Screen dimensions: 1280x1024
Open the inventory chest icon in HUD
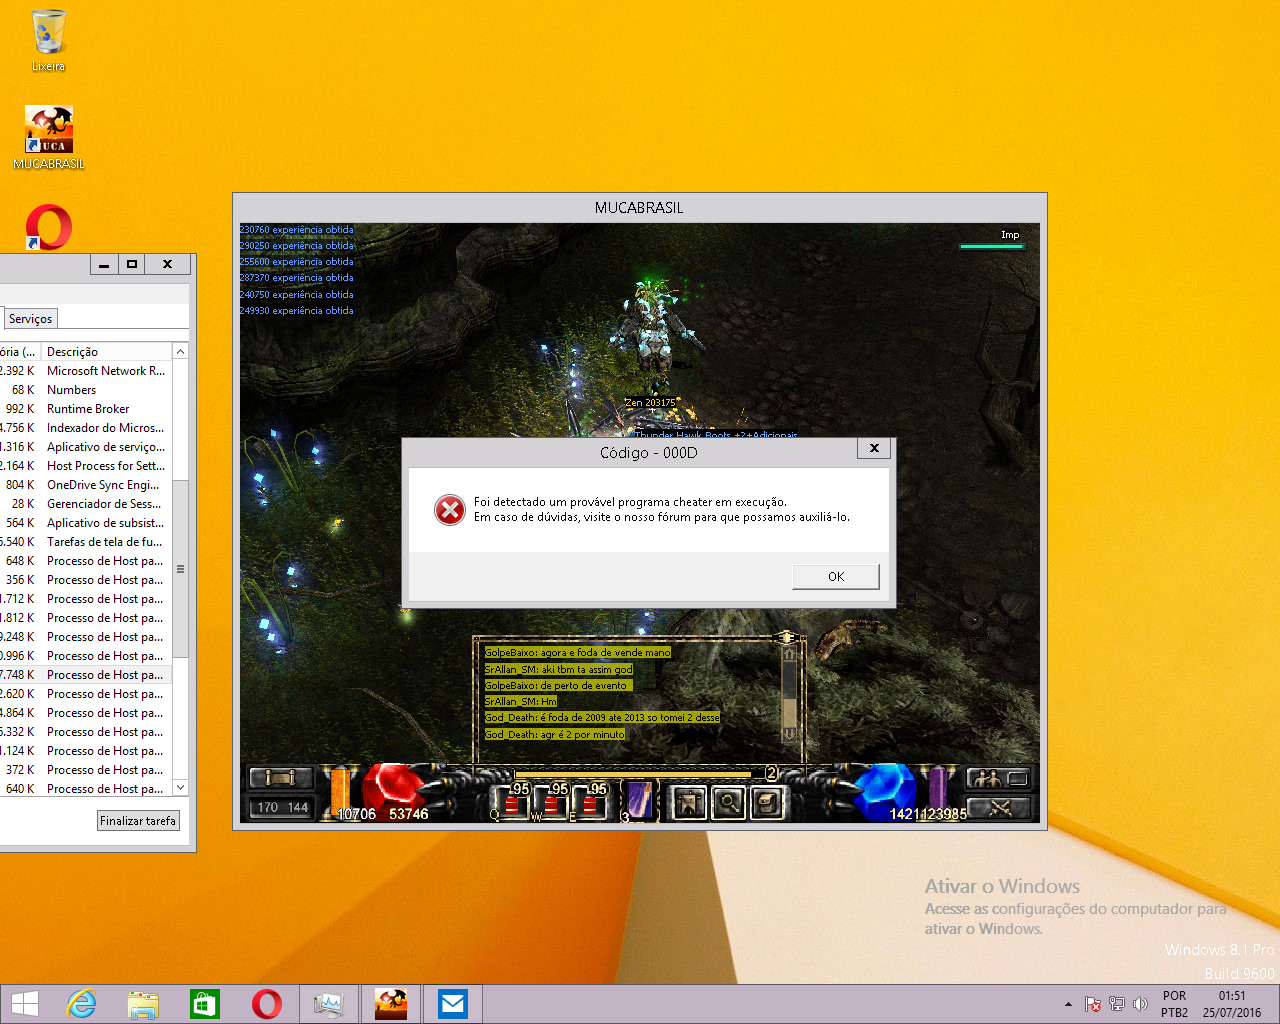[x=766, y=802]
